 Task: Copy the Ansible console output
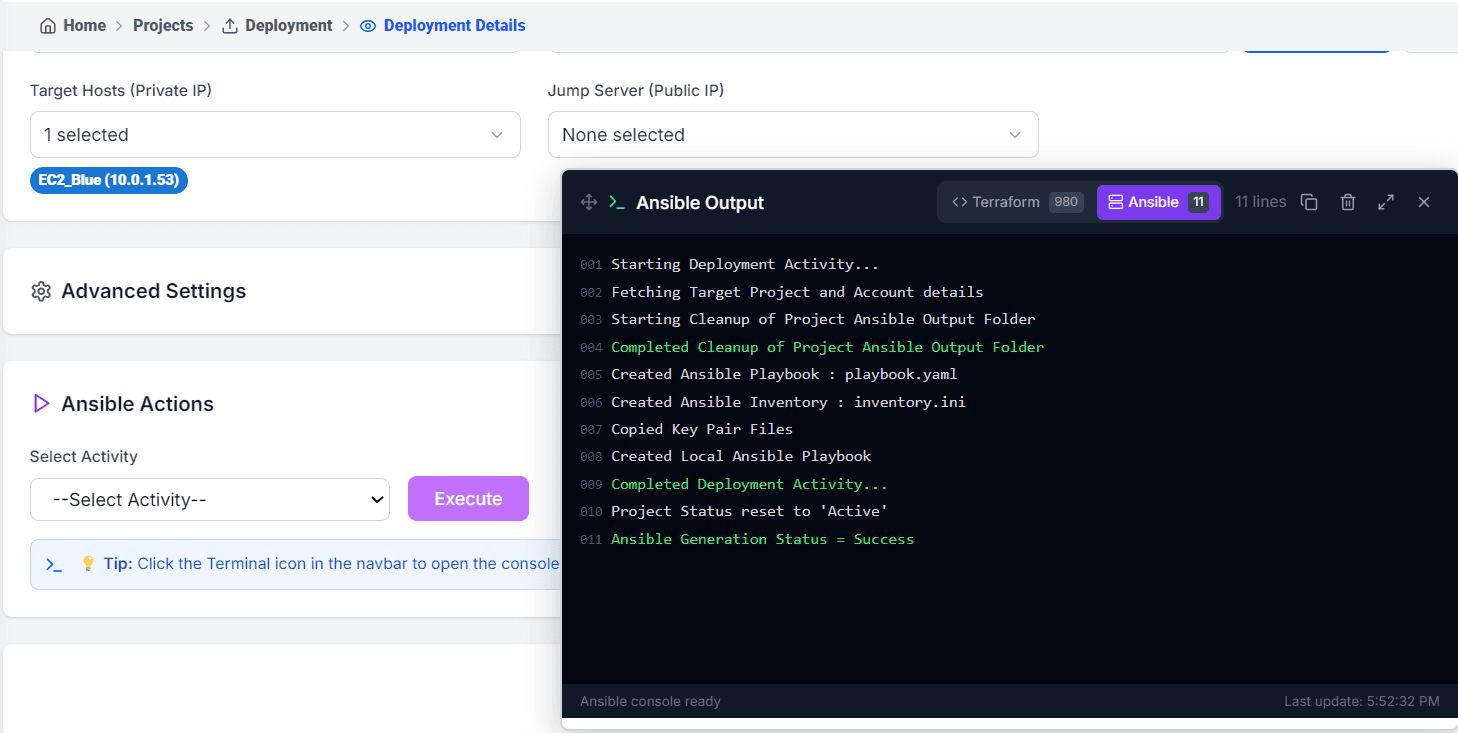[1310, 201]
